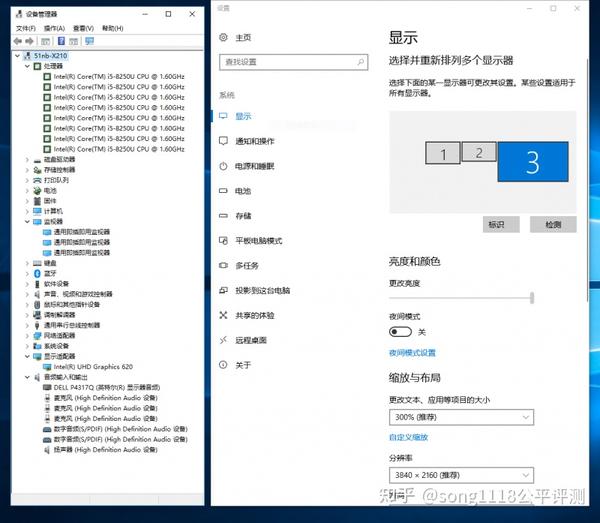Open the 操作(A) menu
600x523 pixels.
click(54, 28)
